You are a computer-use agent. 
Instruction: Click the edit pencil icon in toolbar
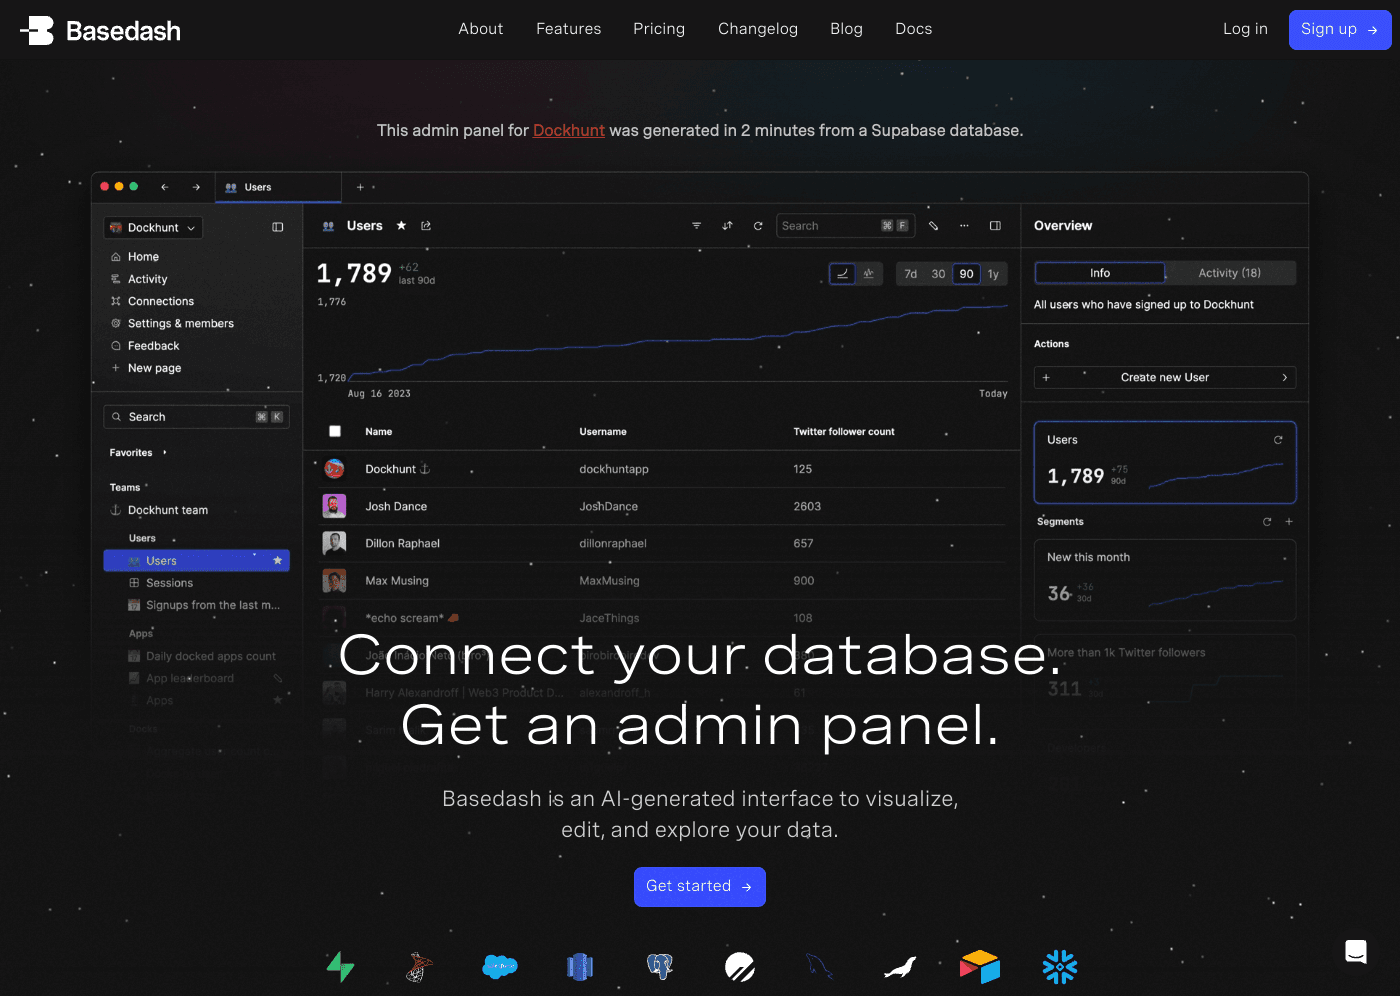coord(934,226)
